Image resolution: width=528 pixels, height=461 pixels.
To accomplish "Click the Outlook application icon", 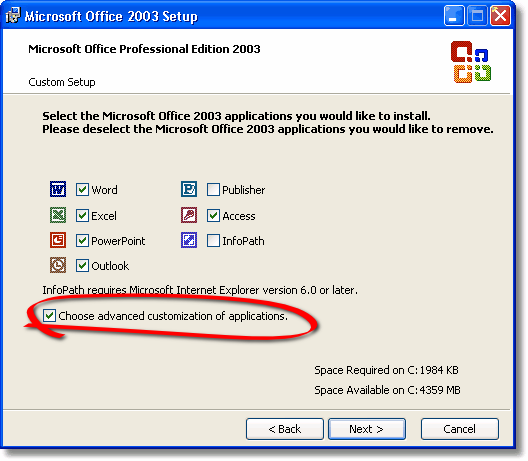I will click(58, 265).
